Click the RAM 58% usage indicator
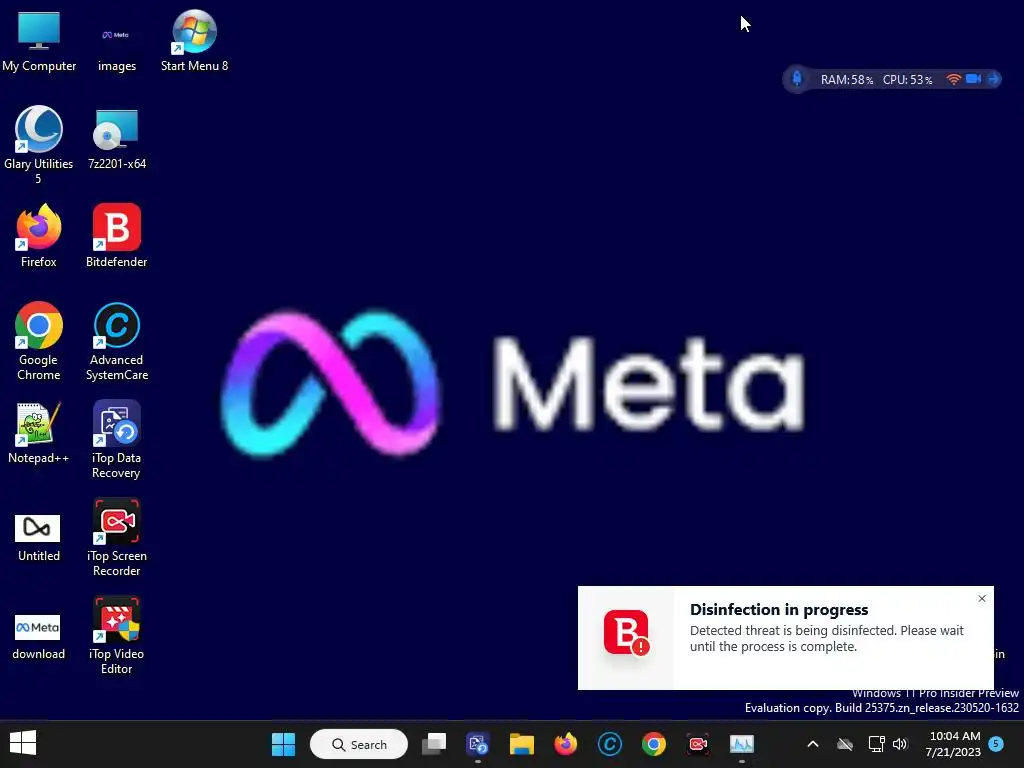 coord(846,80)
